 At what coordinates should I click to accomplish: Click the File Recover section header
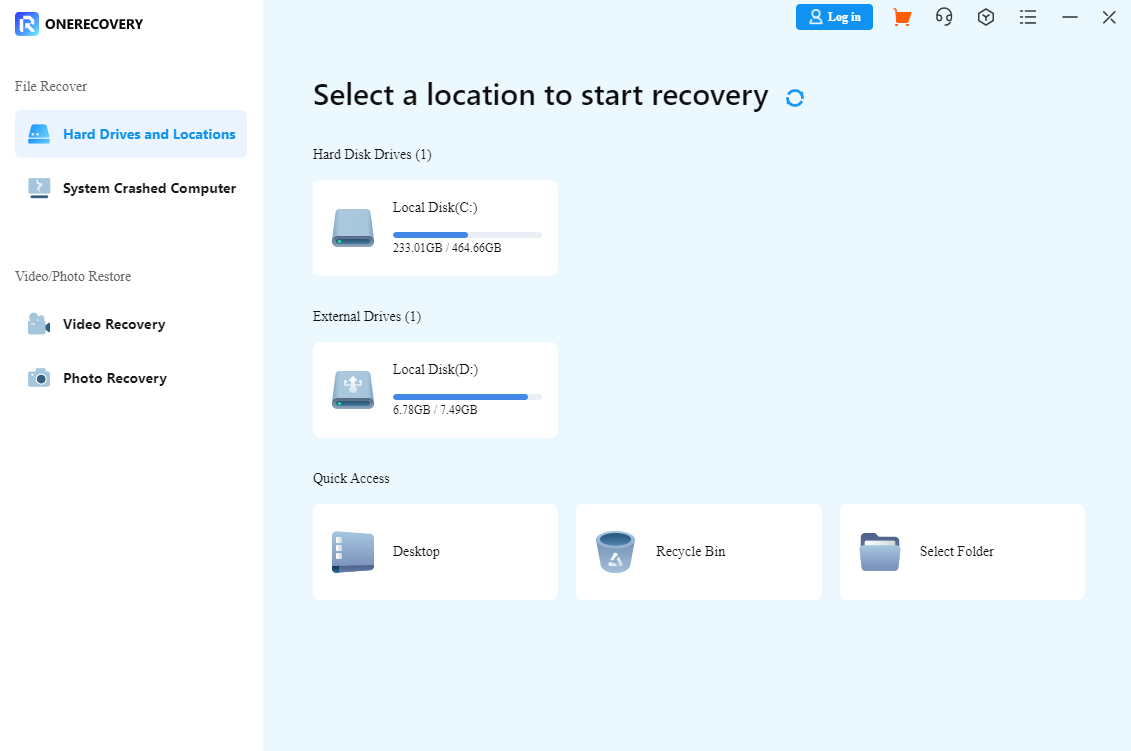[x=50, y=86]
